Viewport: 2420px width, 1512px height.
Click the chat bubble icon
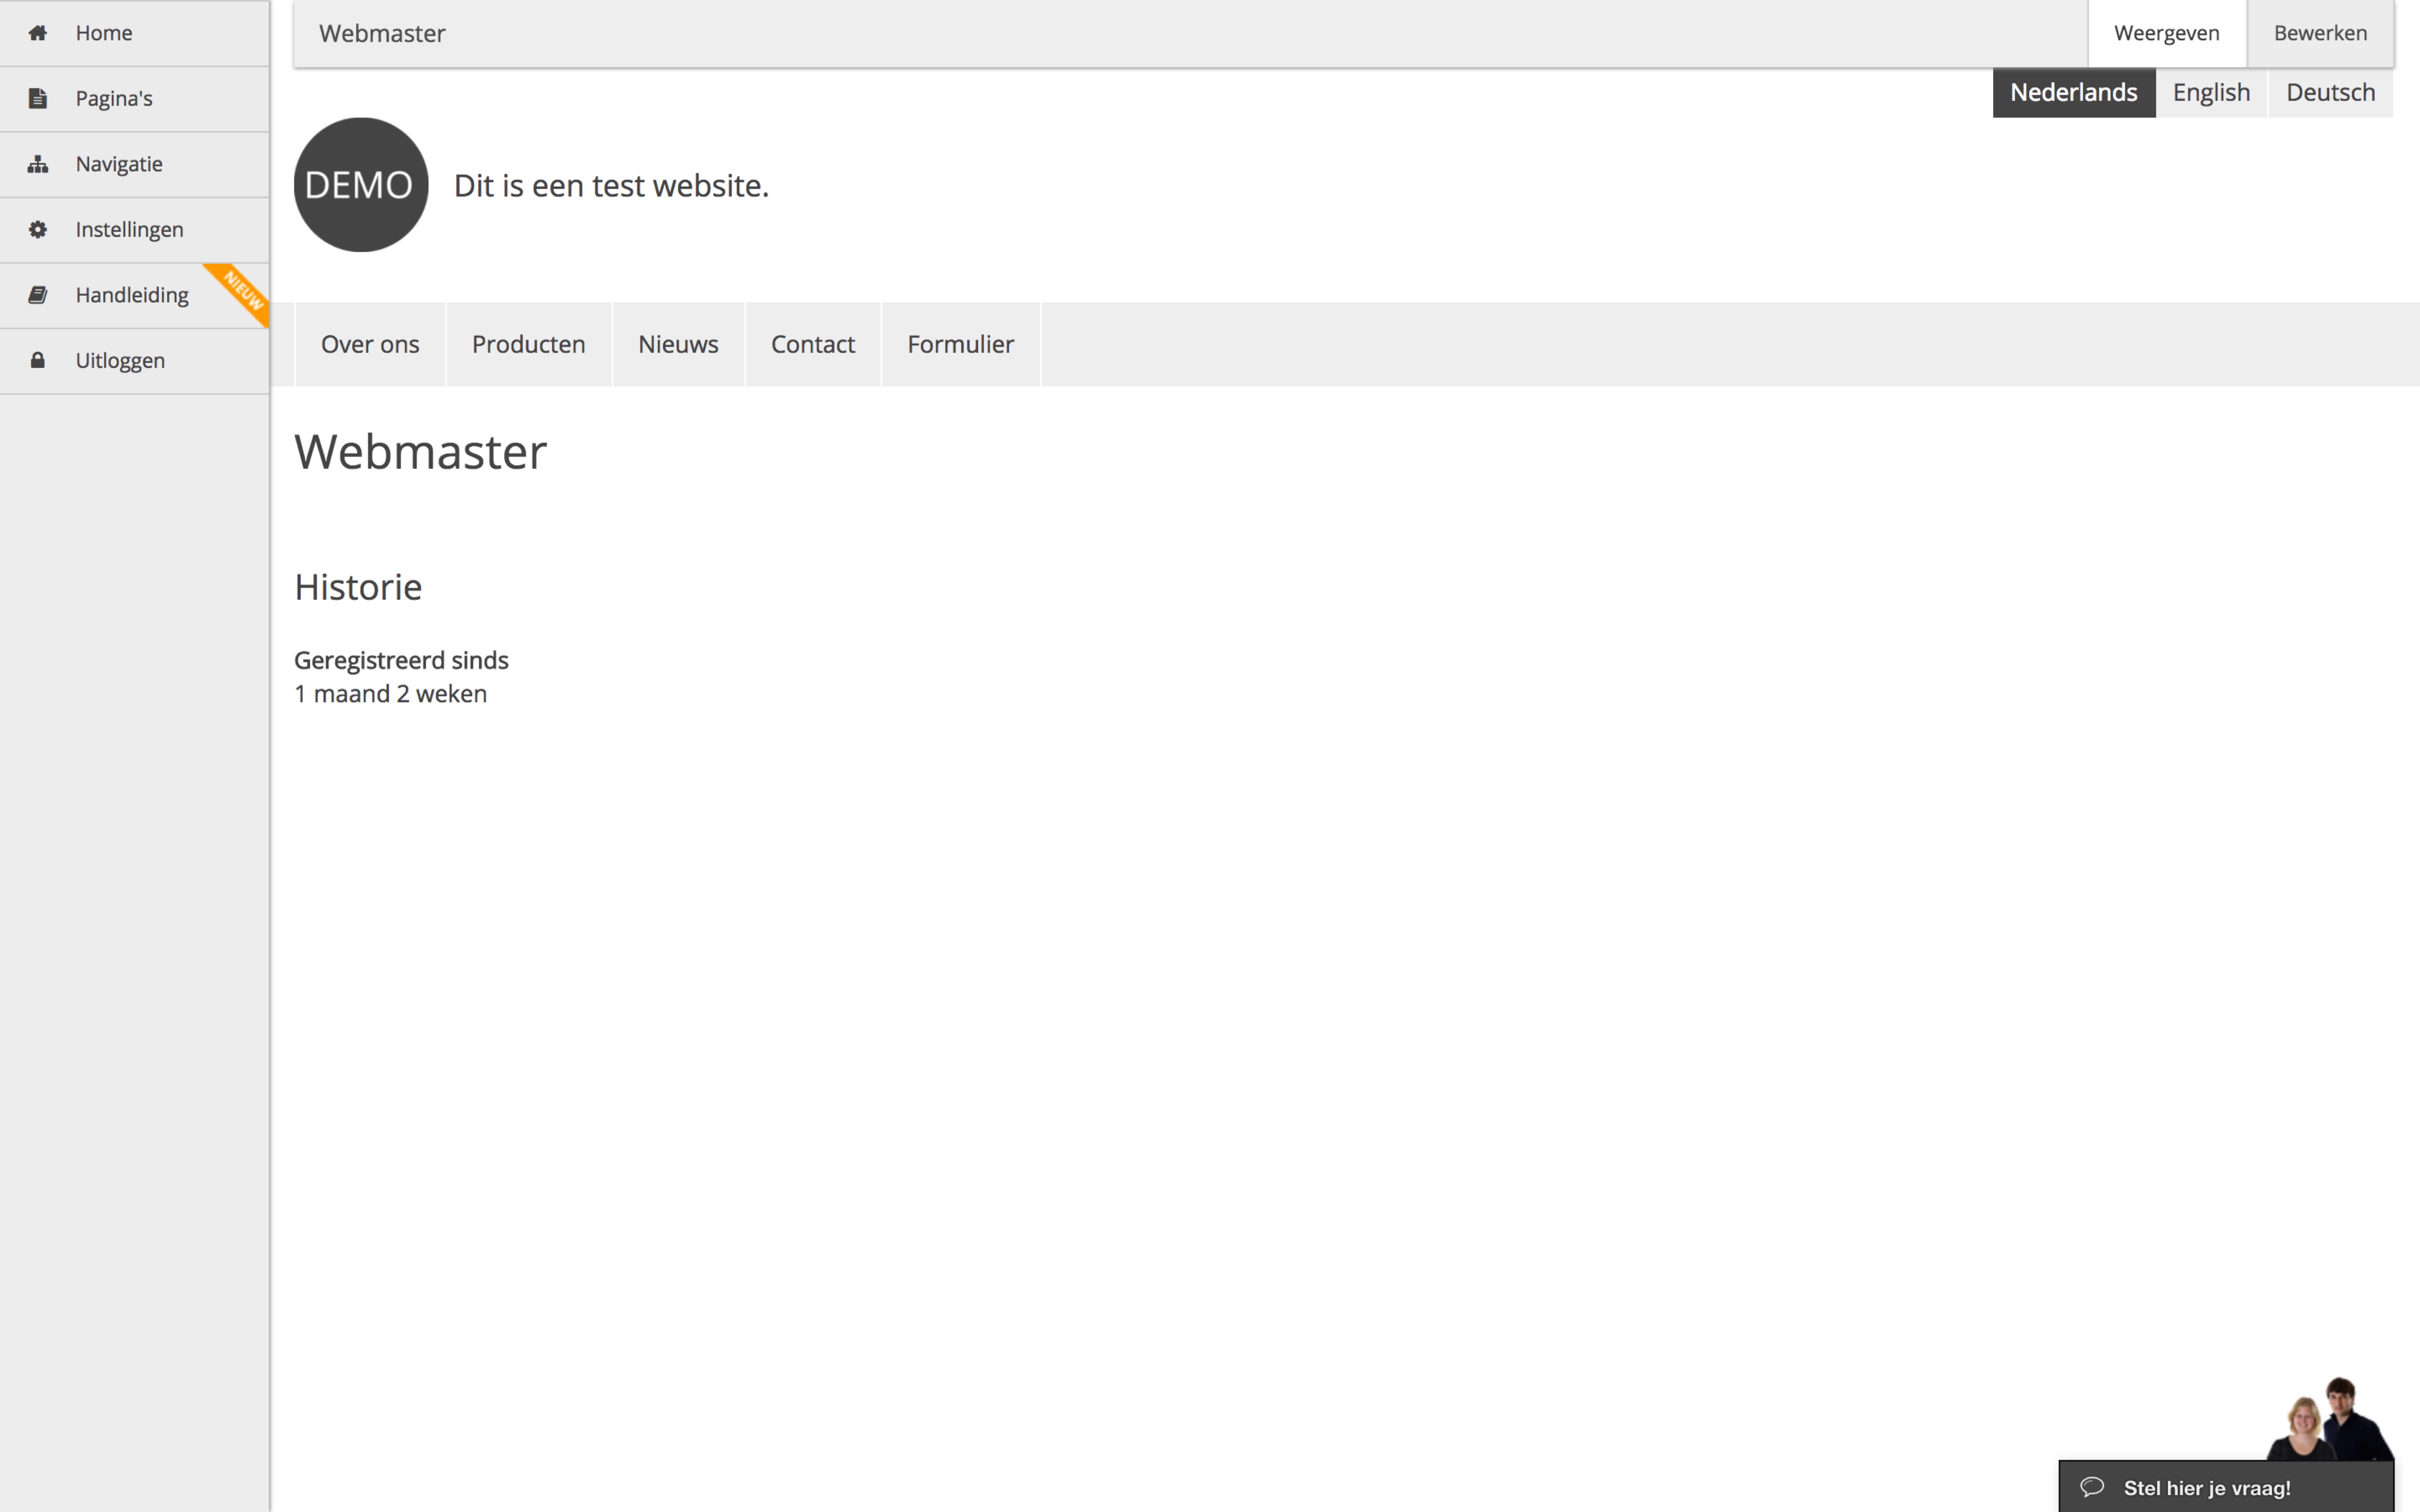click(2092, 1487)
